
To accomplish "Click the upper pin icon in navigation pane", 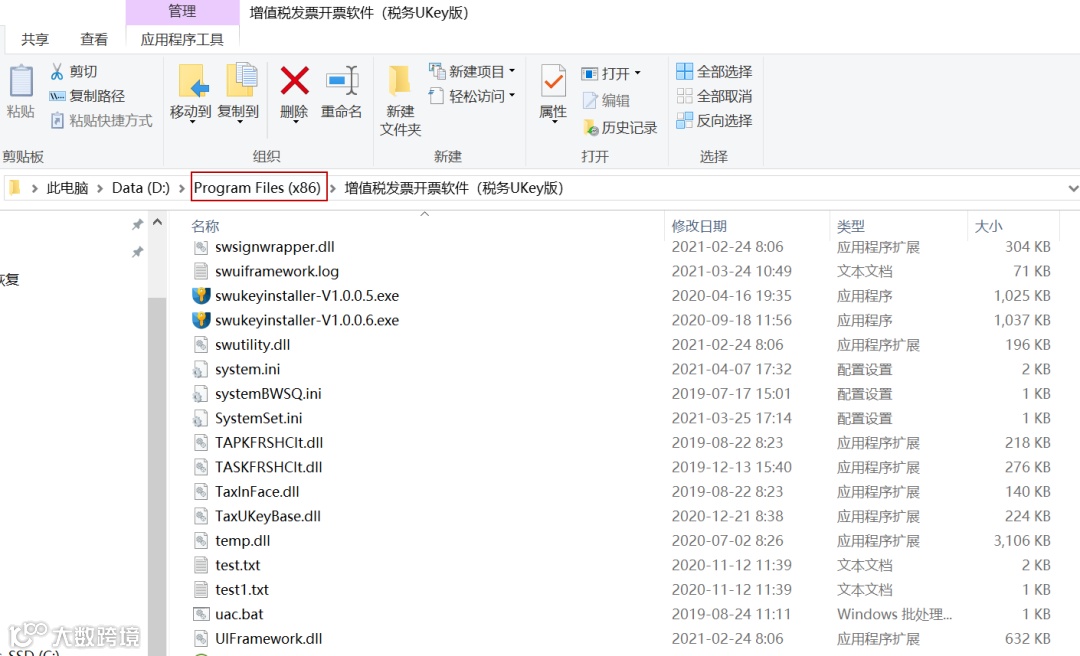I will coord(138,224).
